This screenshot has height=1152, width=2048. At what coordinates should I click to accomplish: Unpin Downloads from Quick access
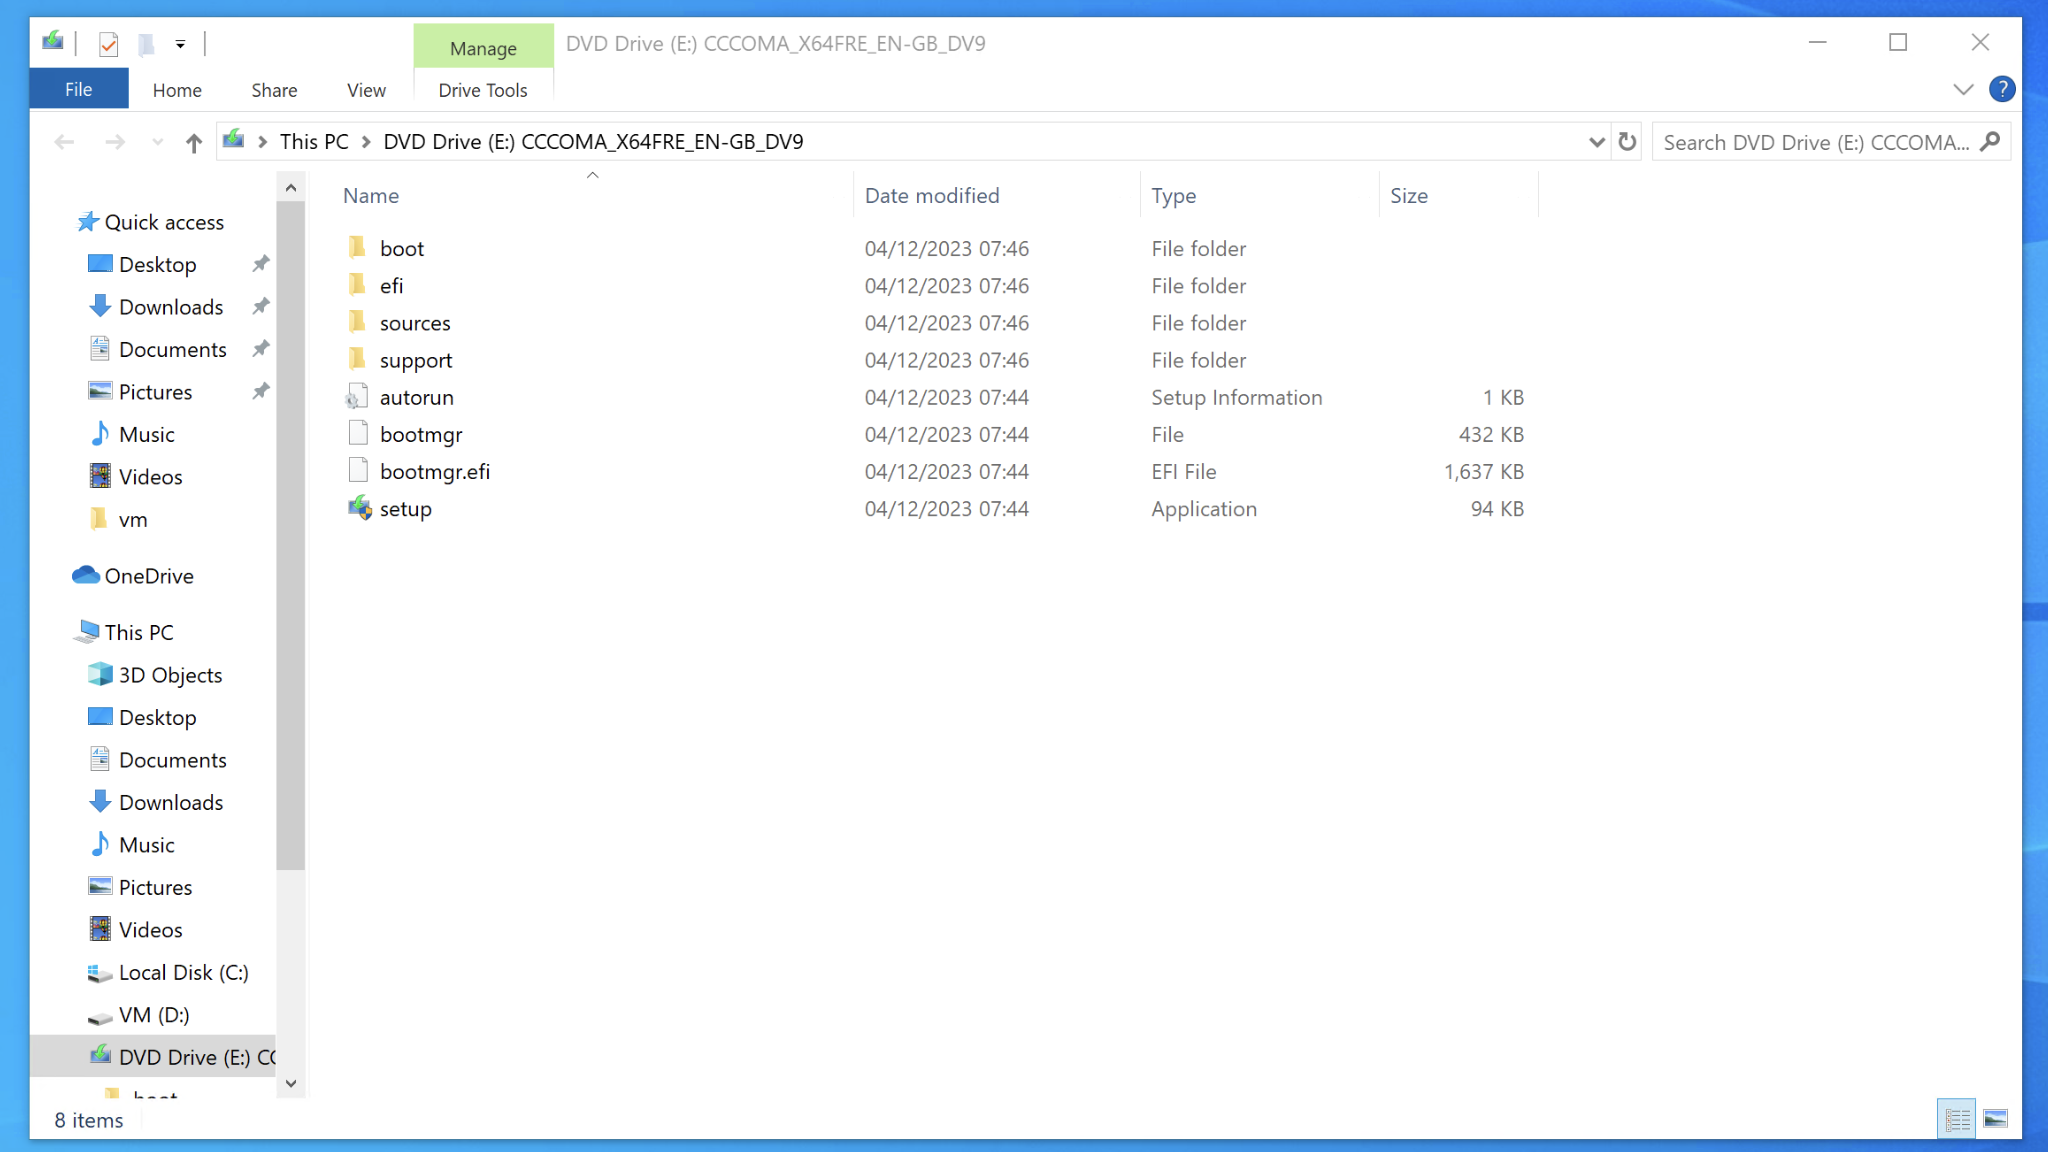point(259,307)
